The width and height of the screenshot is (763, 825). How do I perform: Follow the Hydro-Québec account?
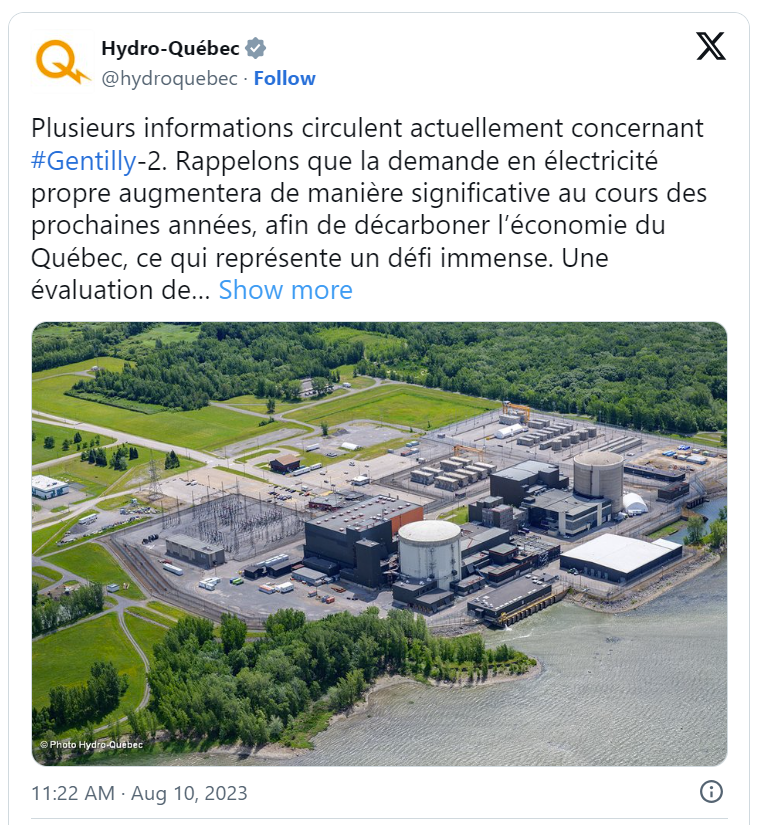(x=285, y=78)
